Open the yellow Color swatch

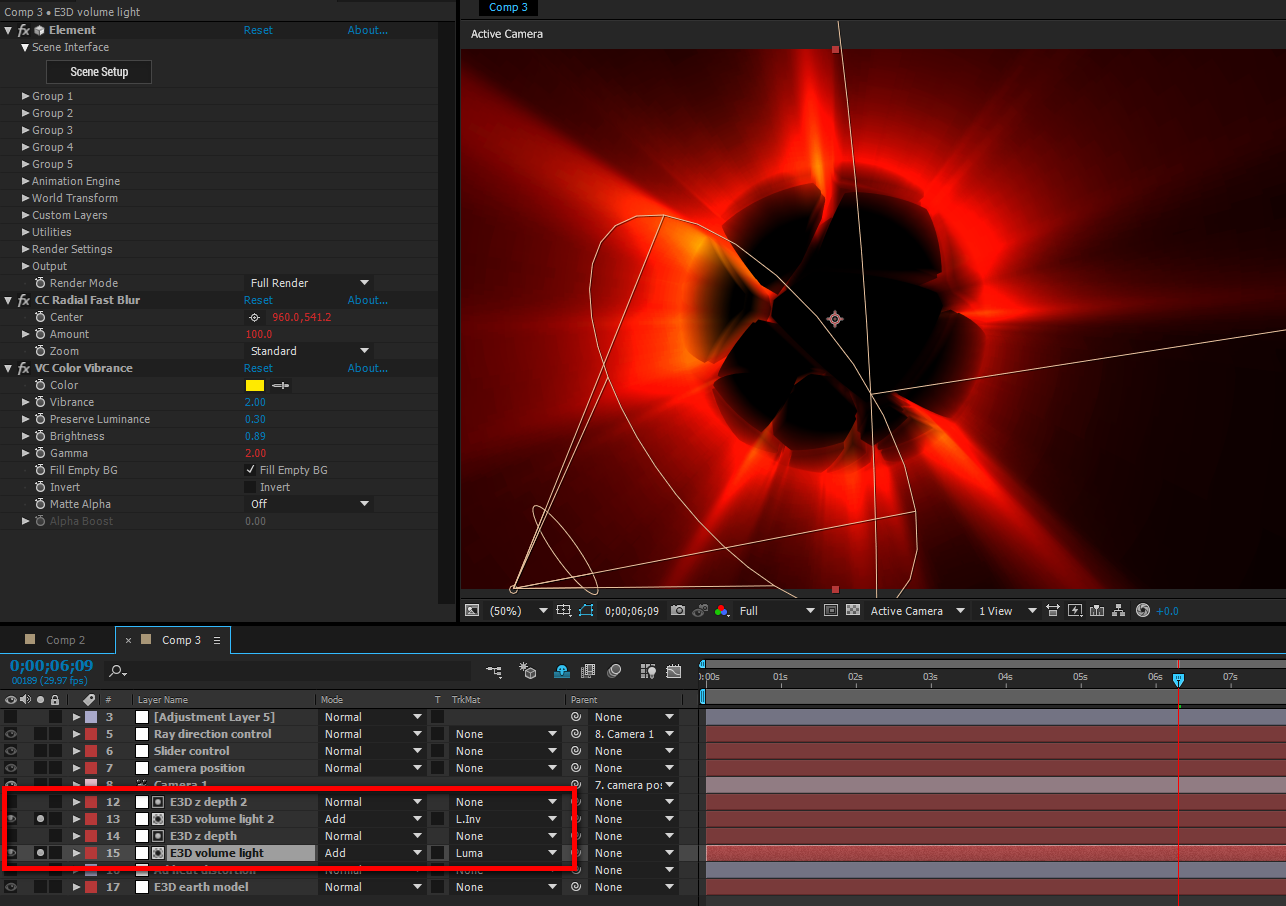click(x=255, y=385)
